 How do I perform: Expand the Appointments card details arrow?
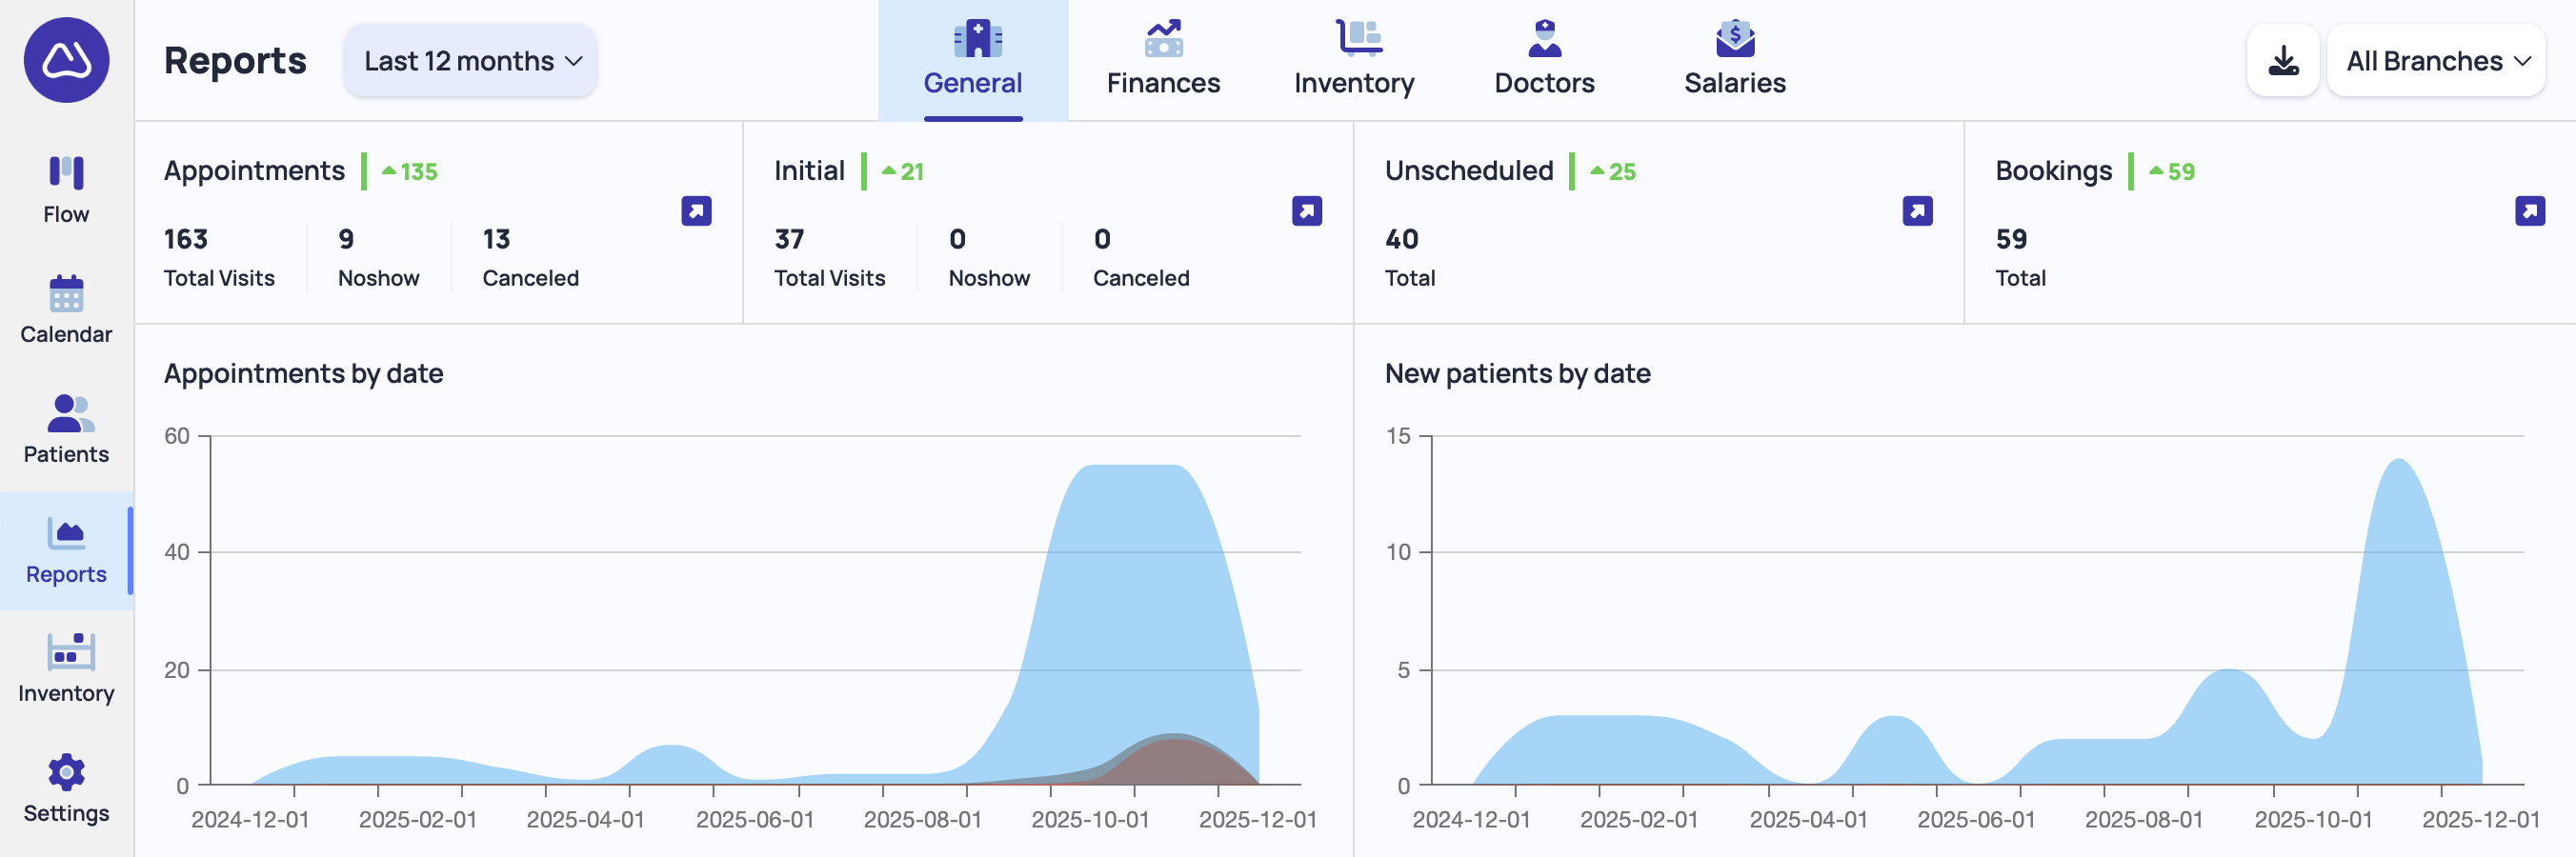696,211
